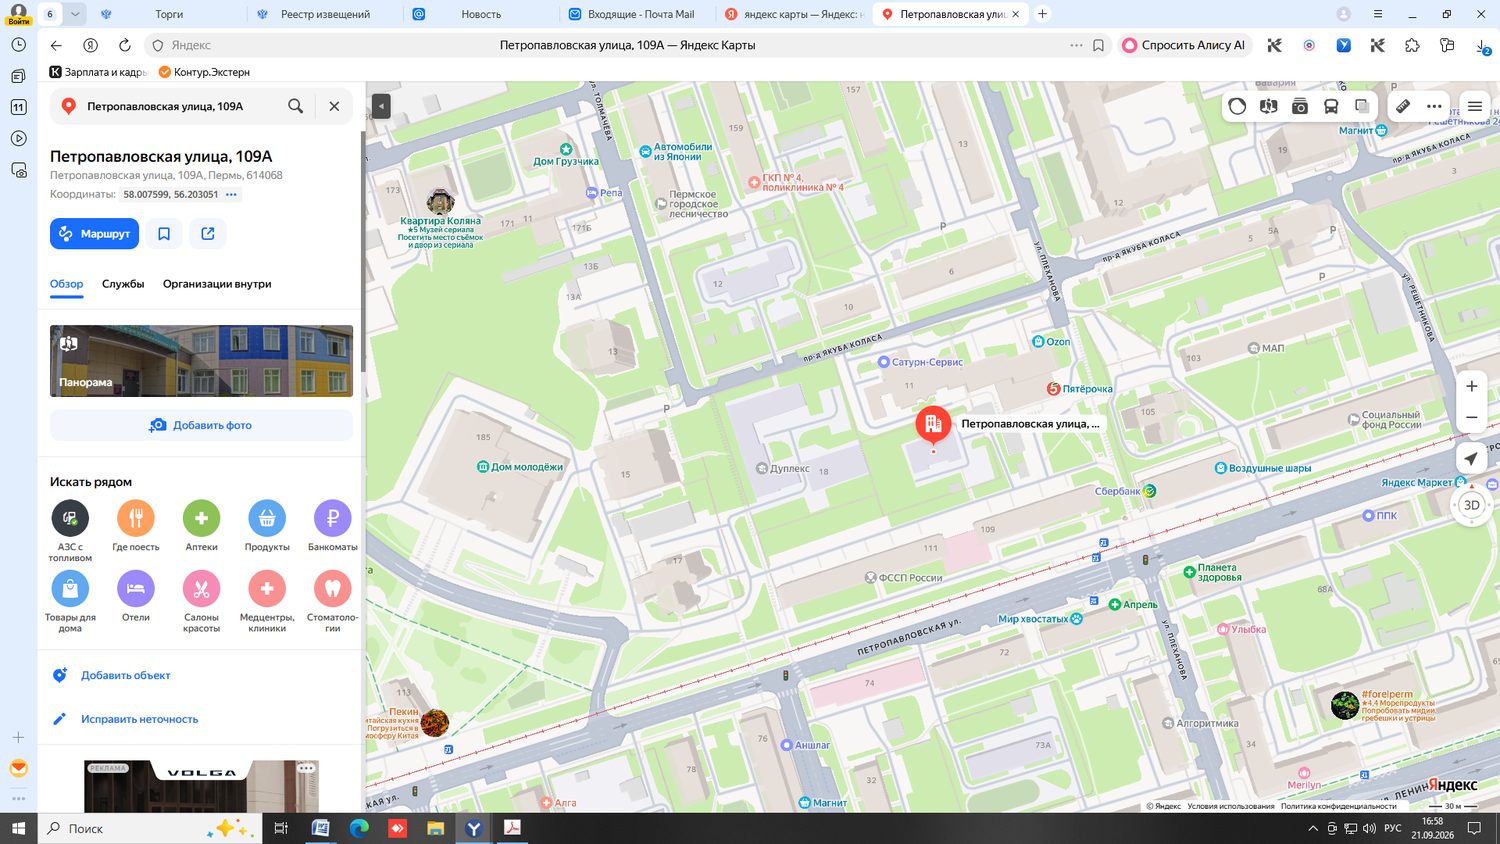1500x844 pixels.
Task: Switch to the Обзор tab
Action: point(67,284)
